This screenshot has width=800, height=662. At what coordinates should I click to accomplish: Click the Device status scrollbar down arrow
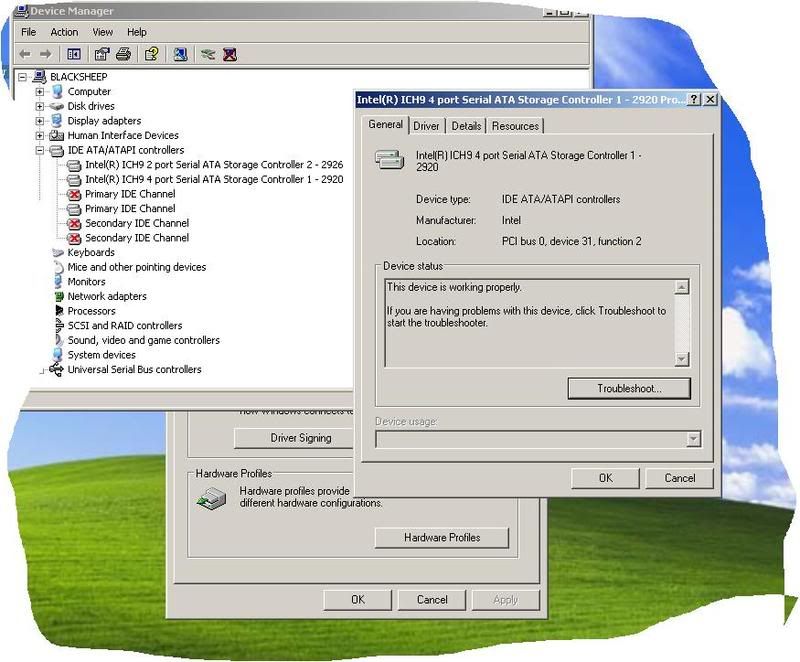click(x=682, y=359)
